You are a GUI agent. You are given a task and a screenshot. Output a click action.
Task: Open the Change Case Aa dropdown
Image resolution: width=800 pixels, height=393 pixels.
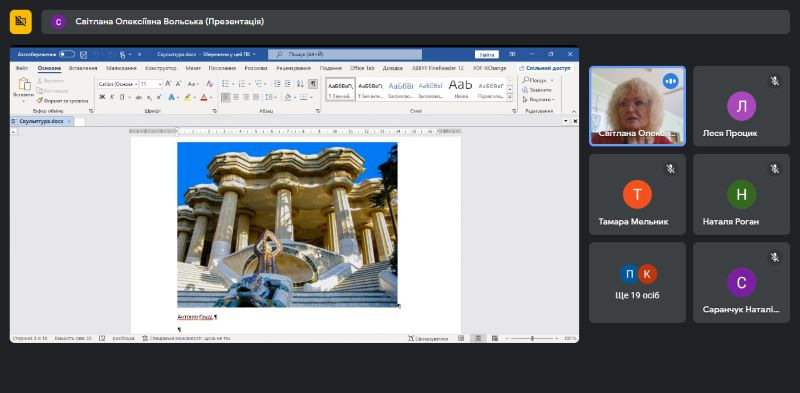click(x=193, y=84)
